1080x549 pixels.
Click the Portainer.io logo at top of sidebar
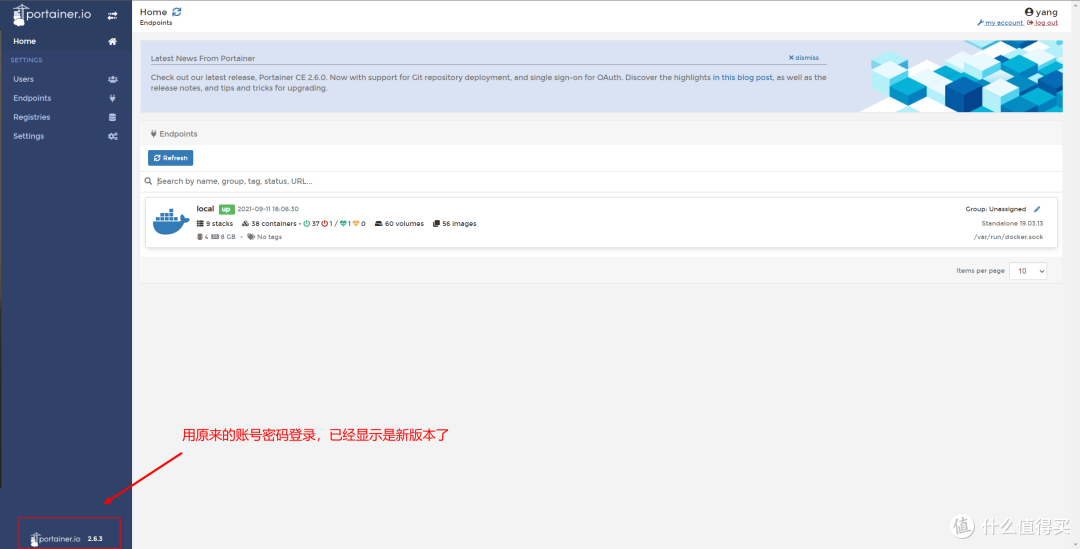pyautogui.click(x=51, y=14)
